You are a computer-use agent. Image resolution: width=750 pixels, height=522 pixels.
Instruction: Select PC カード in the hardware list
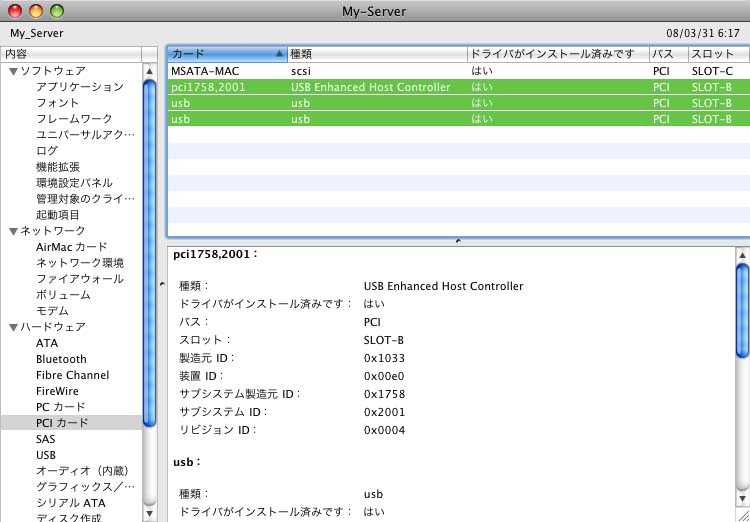tap(61, 407)
